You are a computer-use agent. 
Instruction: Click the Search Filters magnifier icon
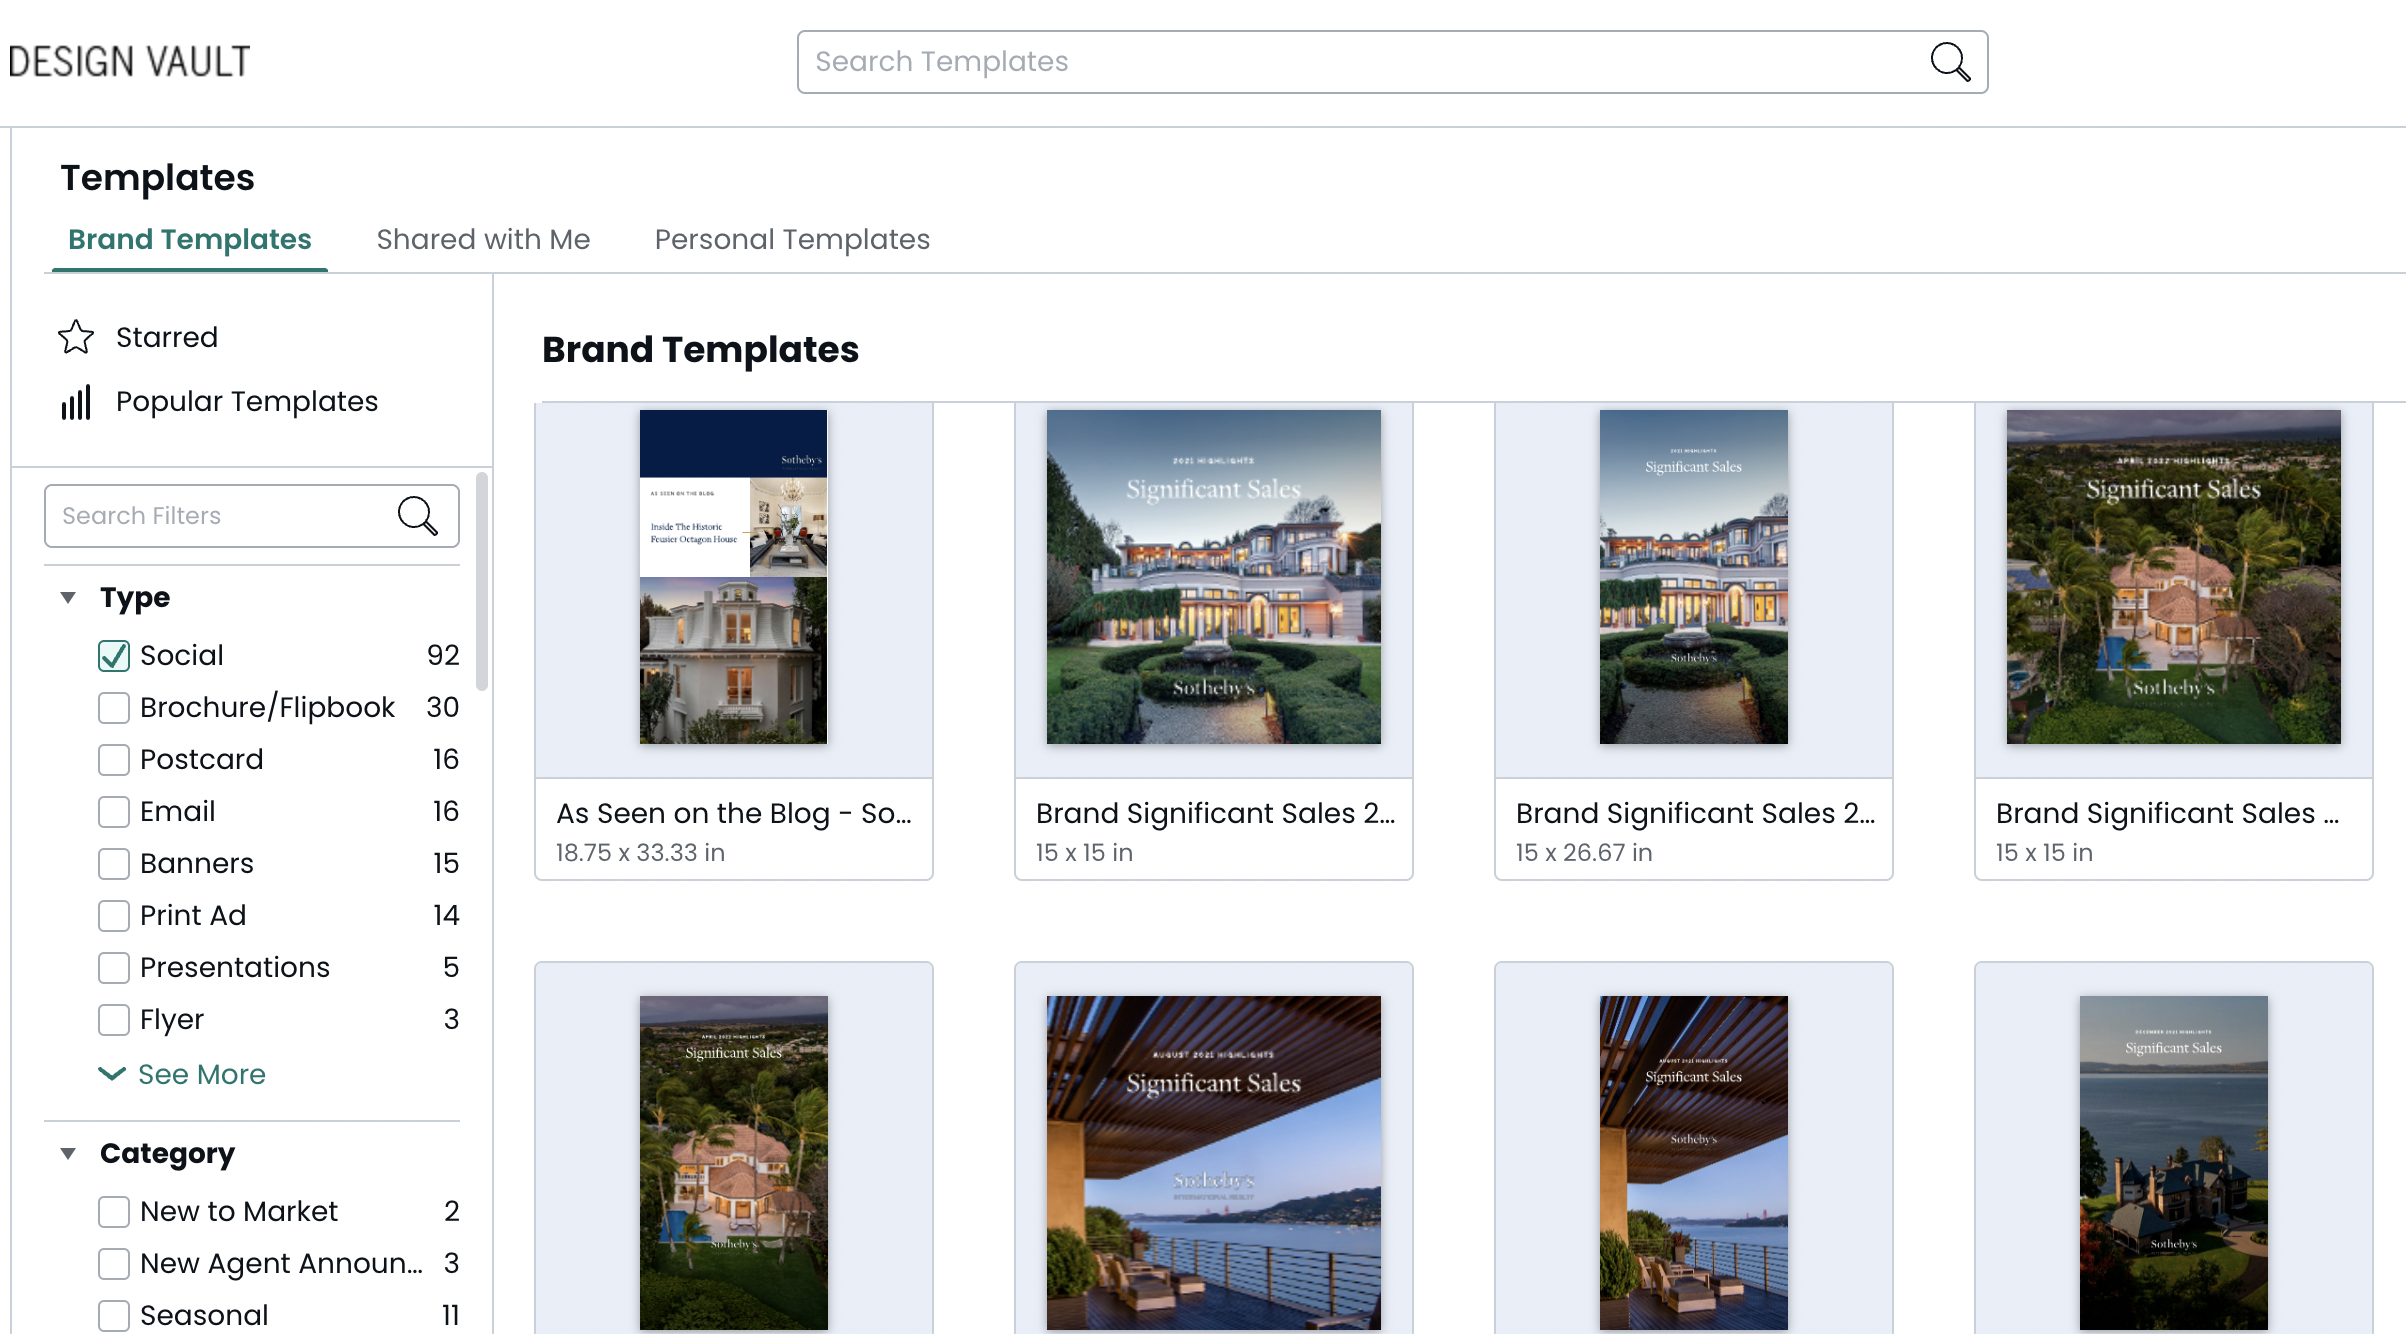point(417,516)
